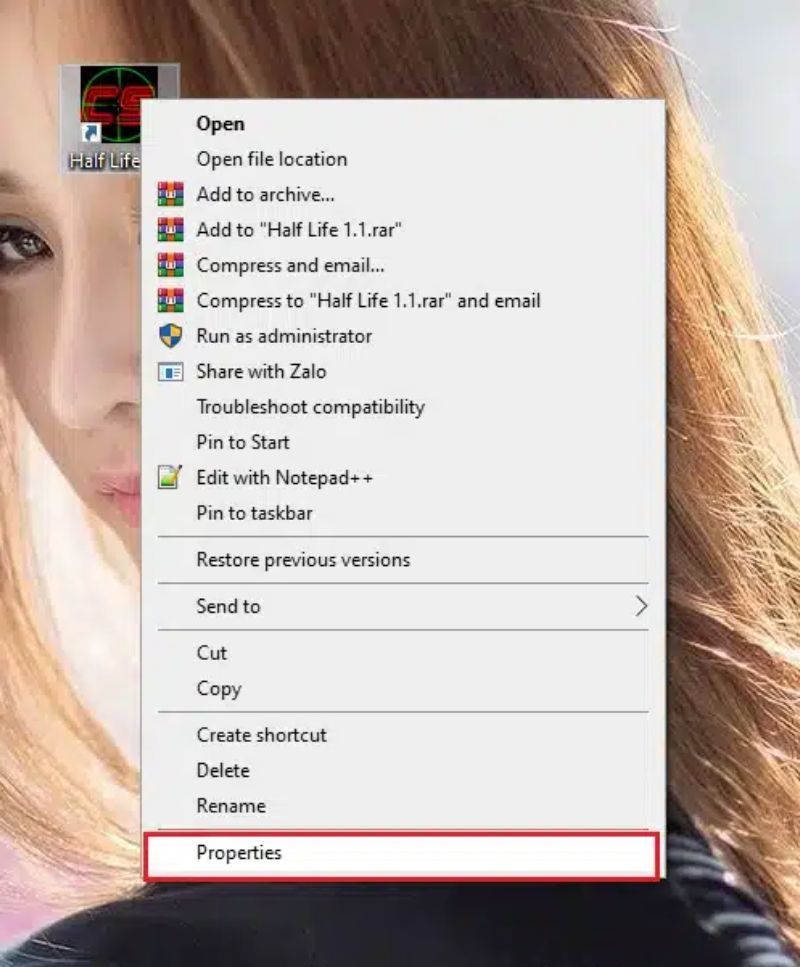Image resolution: width=800 pixels, height=967 pixels.
Task: Click the Zalo share icon
Action: (x=171, y=372)
